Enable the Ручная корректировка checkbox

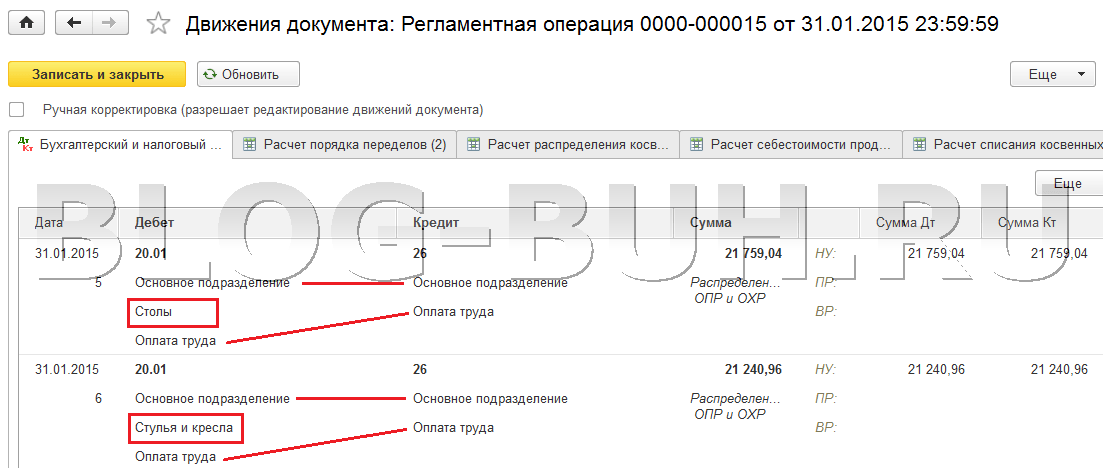coord(17,110)
